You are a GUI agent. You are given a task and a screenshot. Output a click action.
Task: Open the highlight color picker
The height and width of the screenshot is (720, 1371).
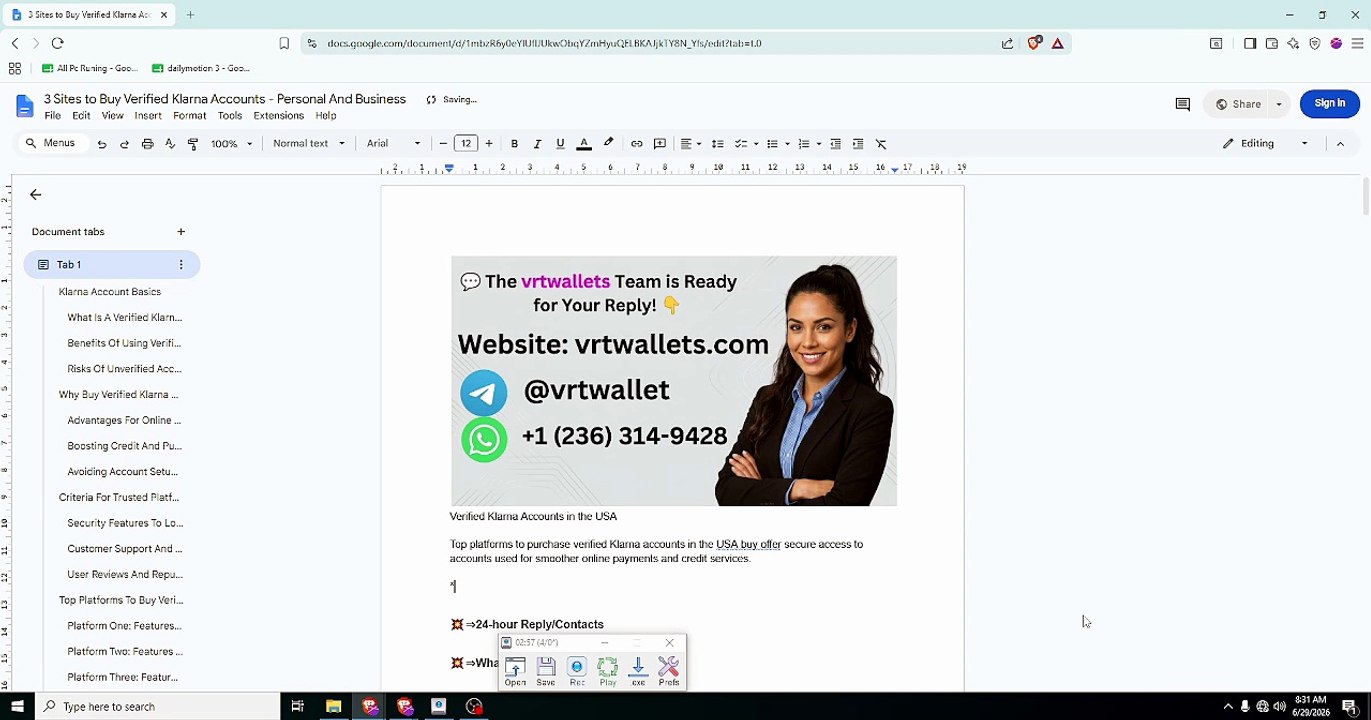point(608,144)
